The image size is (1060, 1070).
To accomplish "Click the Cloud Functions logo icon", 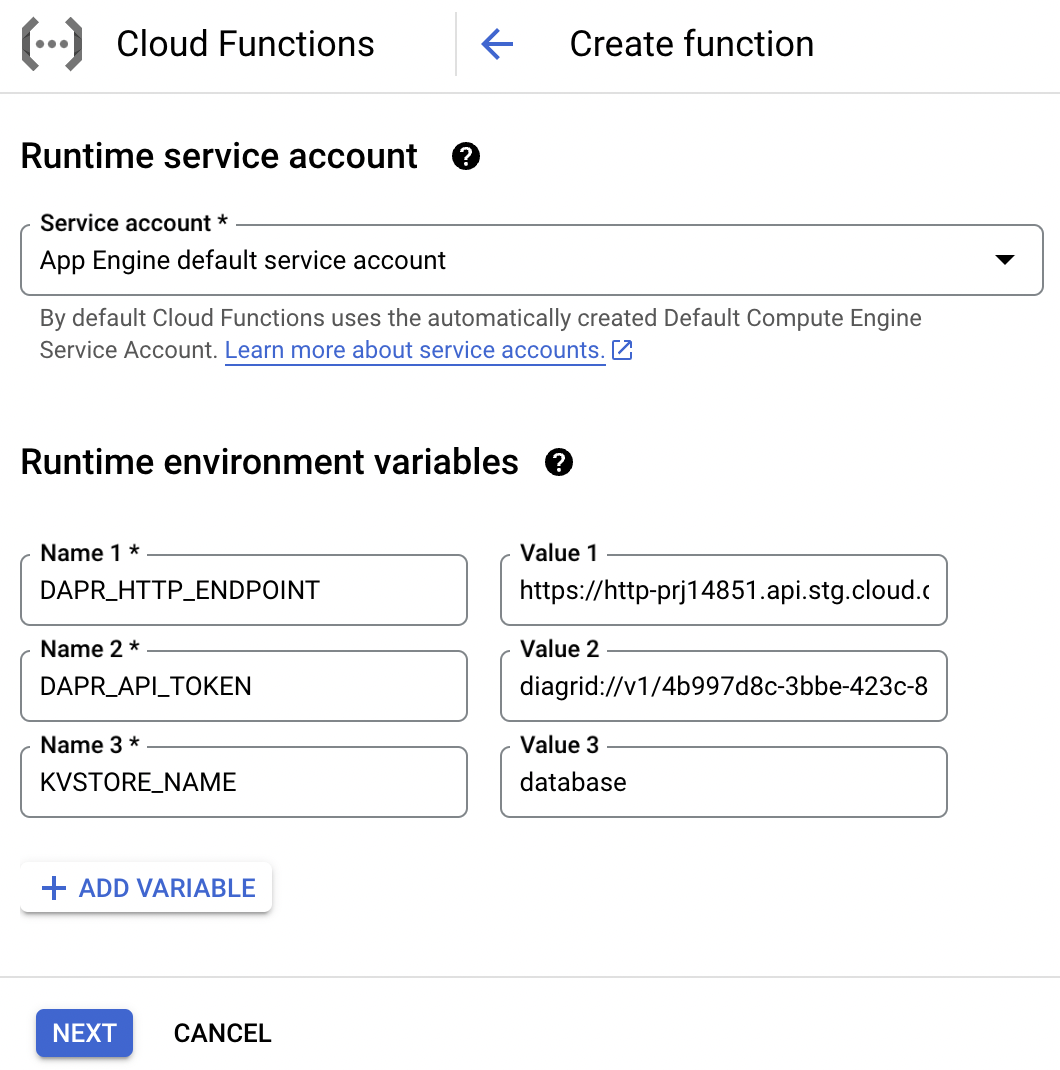I will pos(52,44).
